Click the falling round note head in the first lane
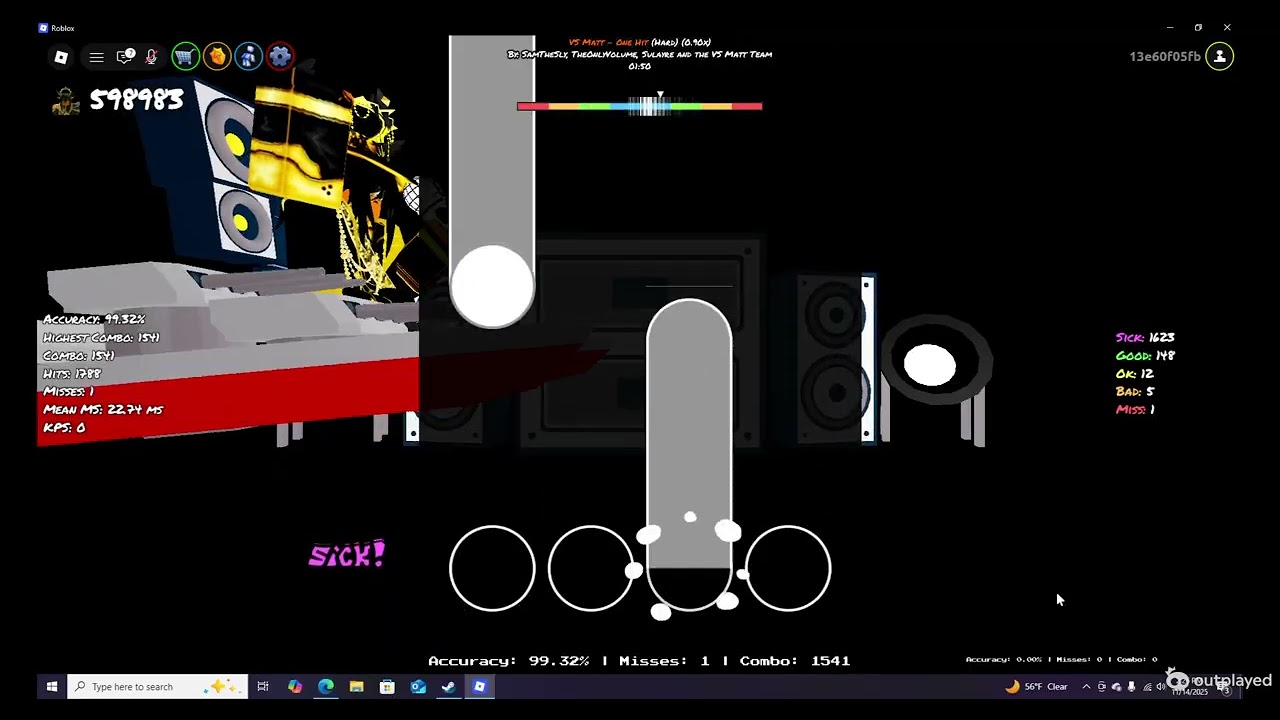1280x720 pixels. click(492, 286)
